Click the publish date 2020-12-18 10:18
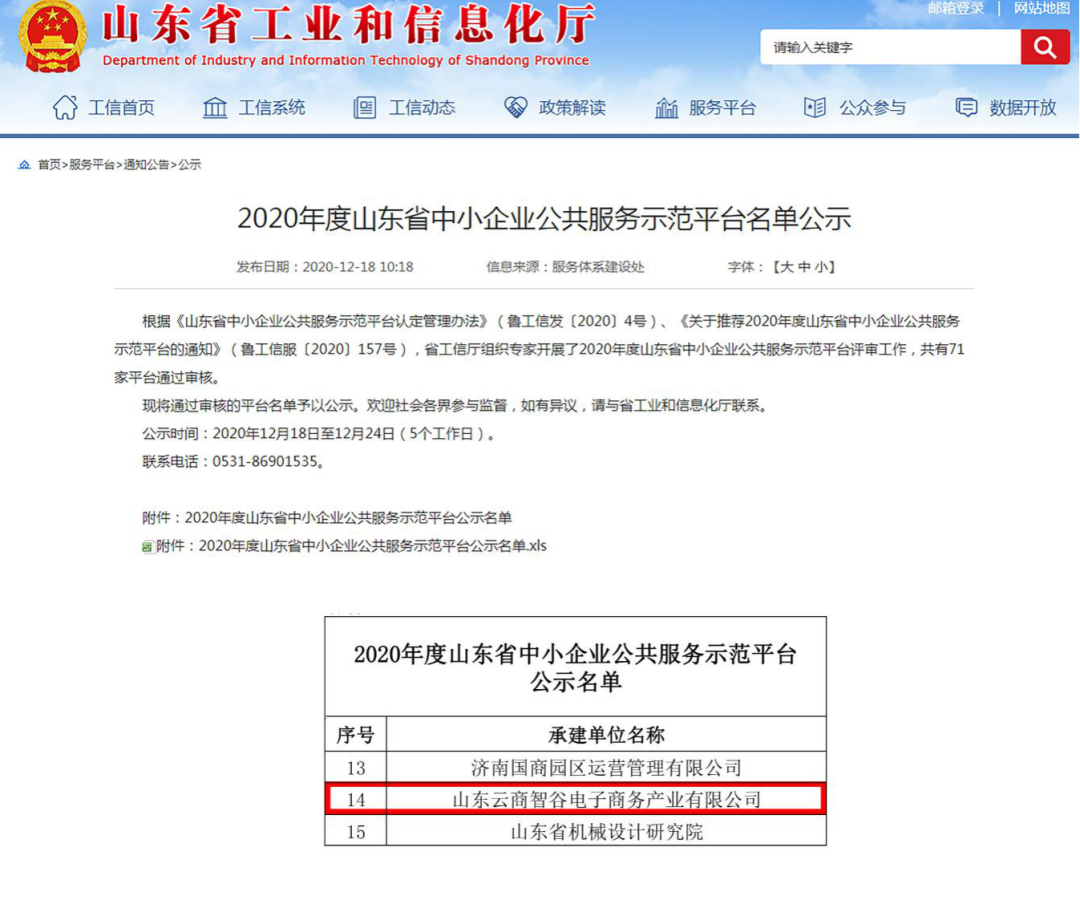 point(357,267)
